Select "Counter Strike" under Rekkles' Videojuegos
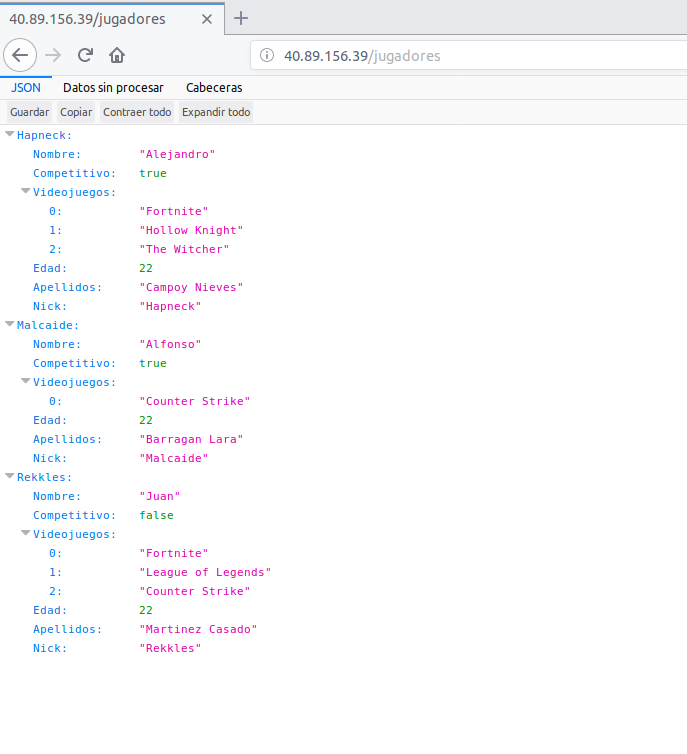This screenshot has width=687, height=754. (195, 591)
